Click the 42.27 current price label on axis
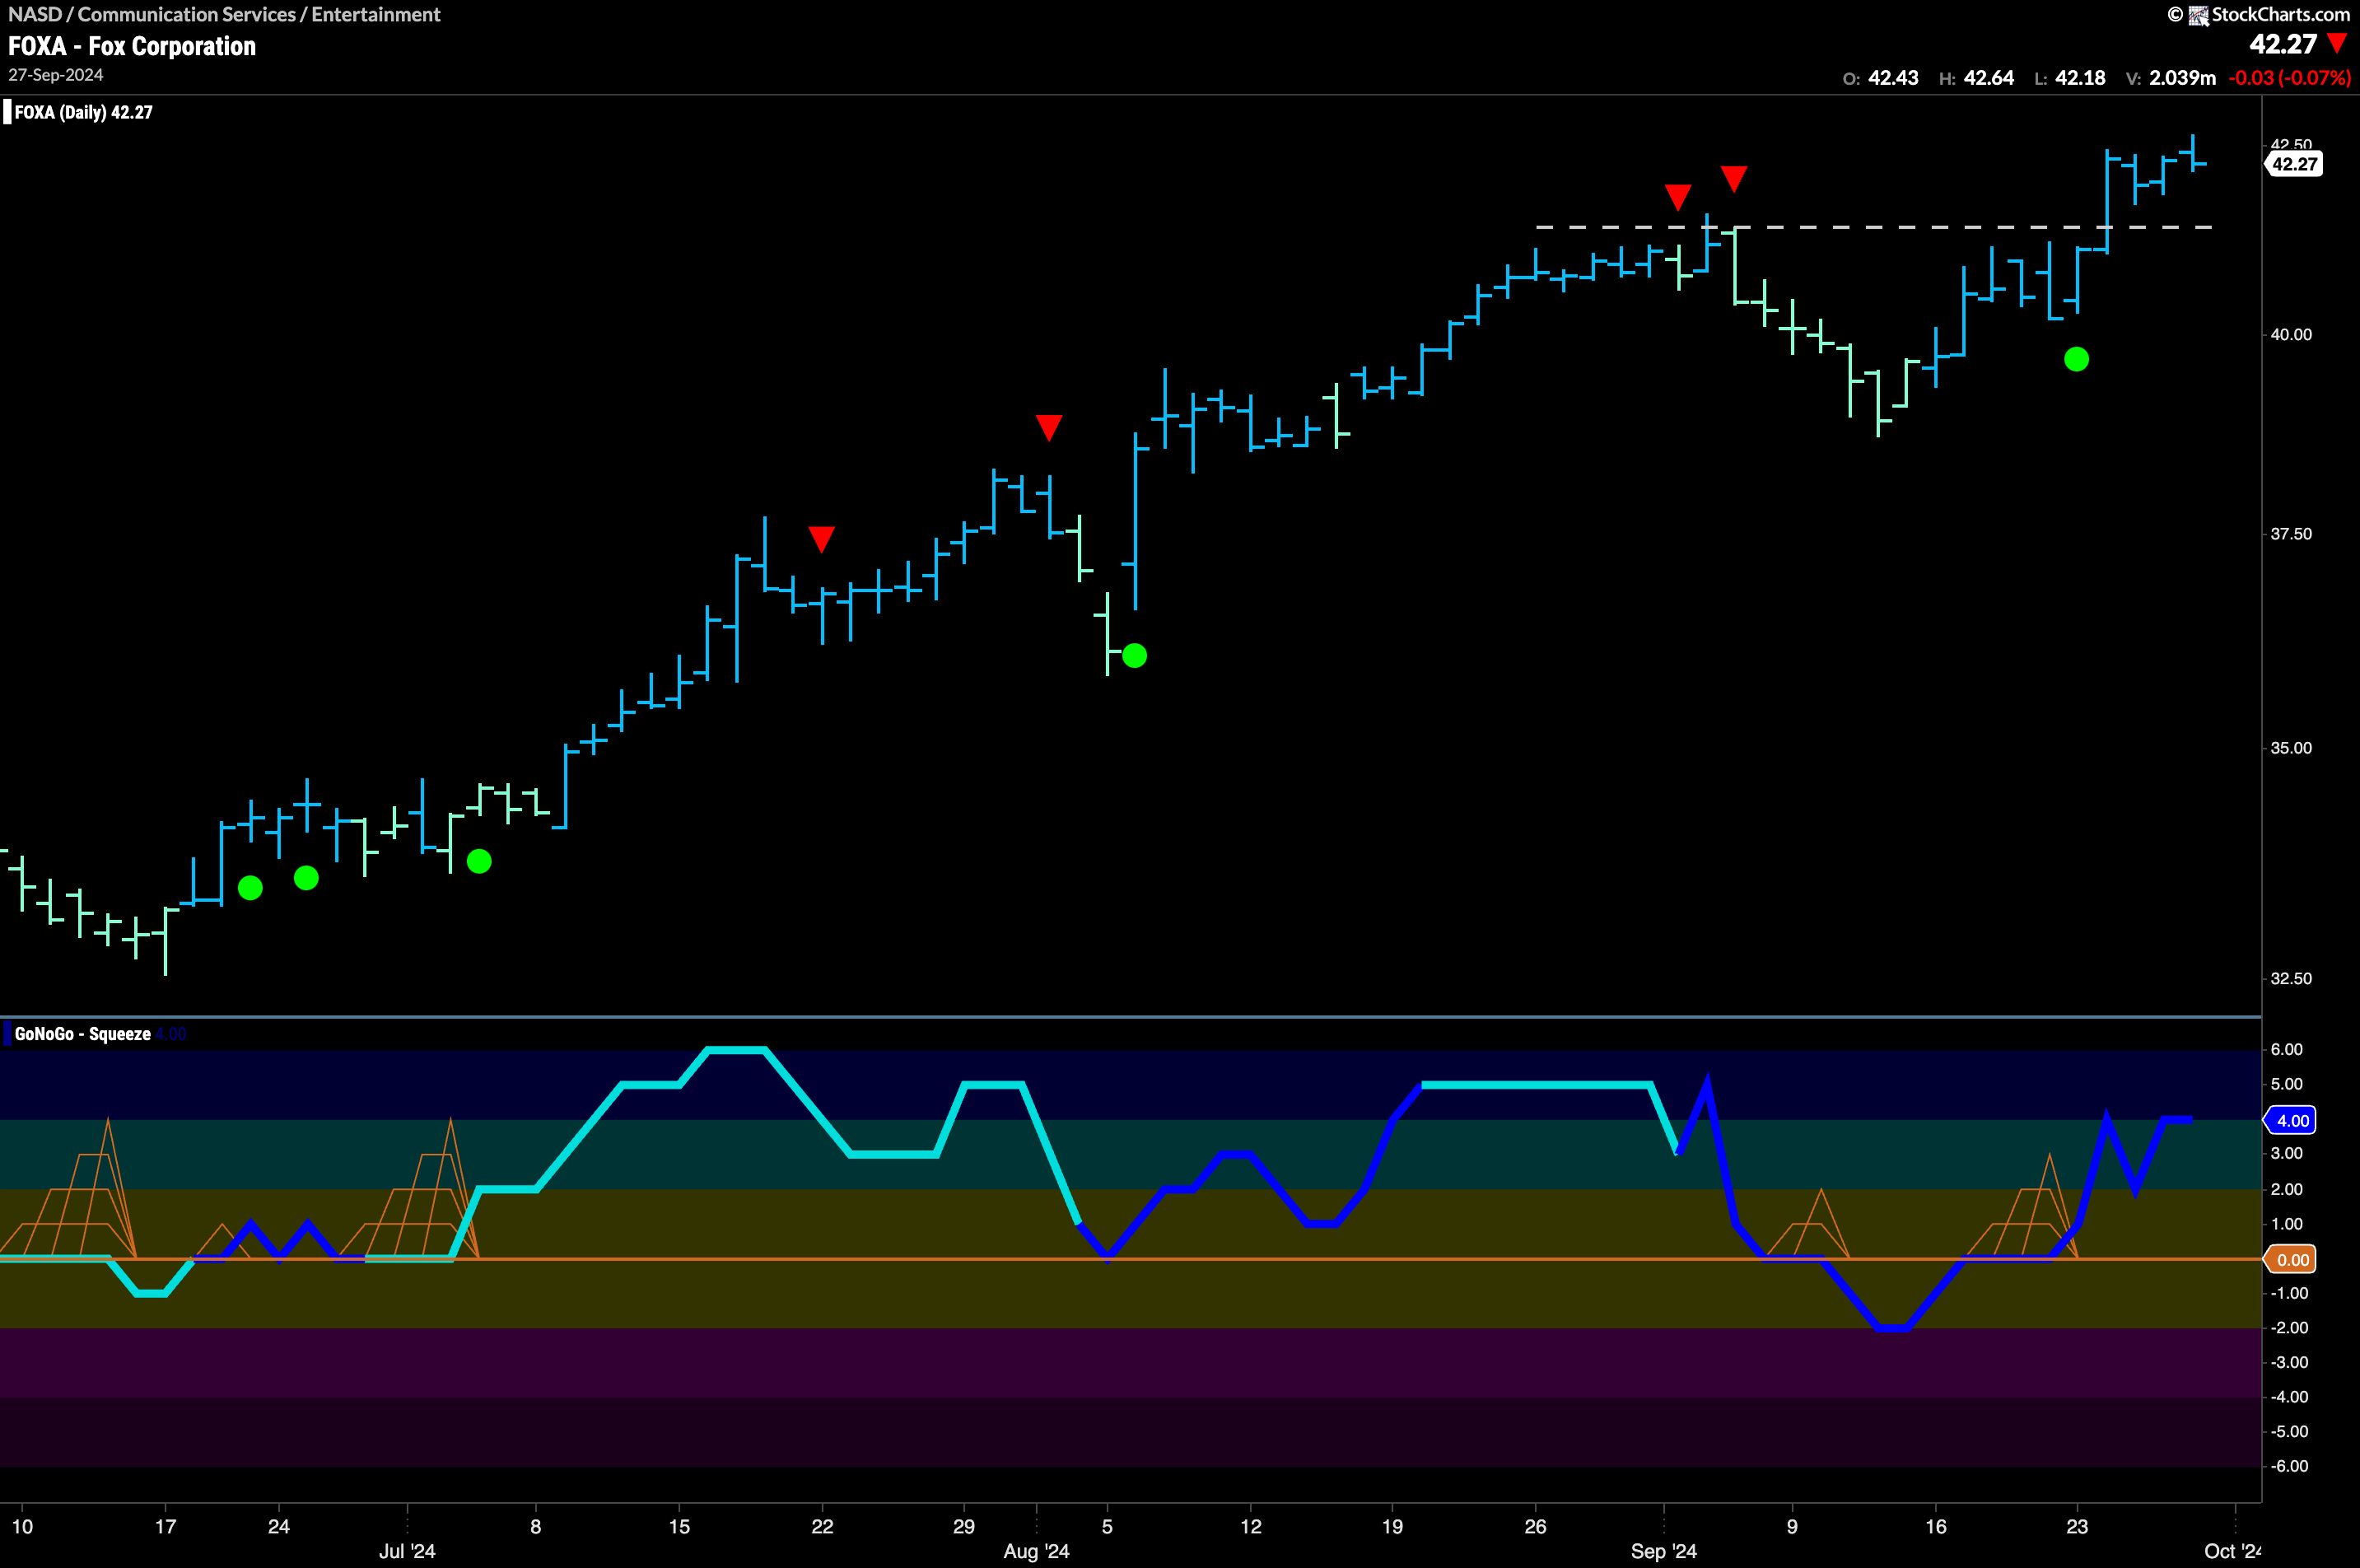 point(2293,164)
